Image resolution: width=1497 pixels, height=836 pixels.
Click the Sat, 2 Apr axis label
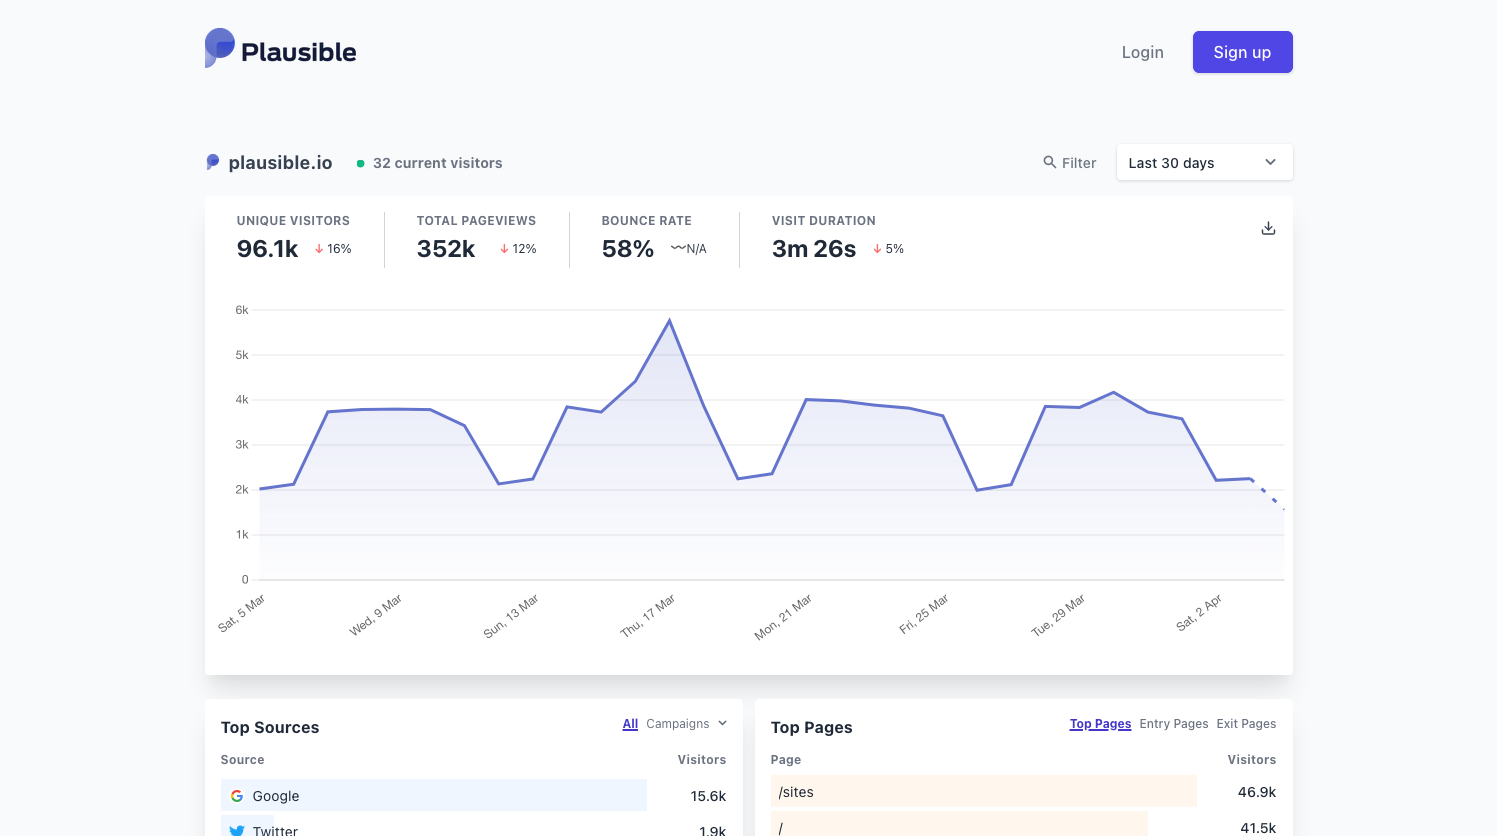coord(1199,613)
